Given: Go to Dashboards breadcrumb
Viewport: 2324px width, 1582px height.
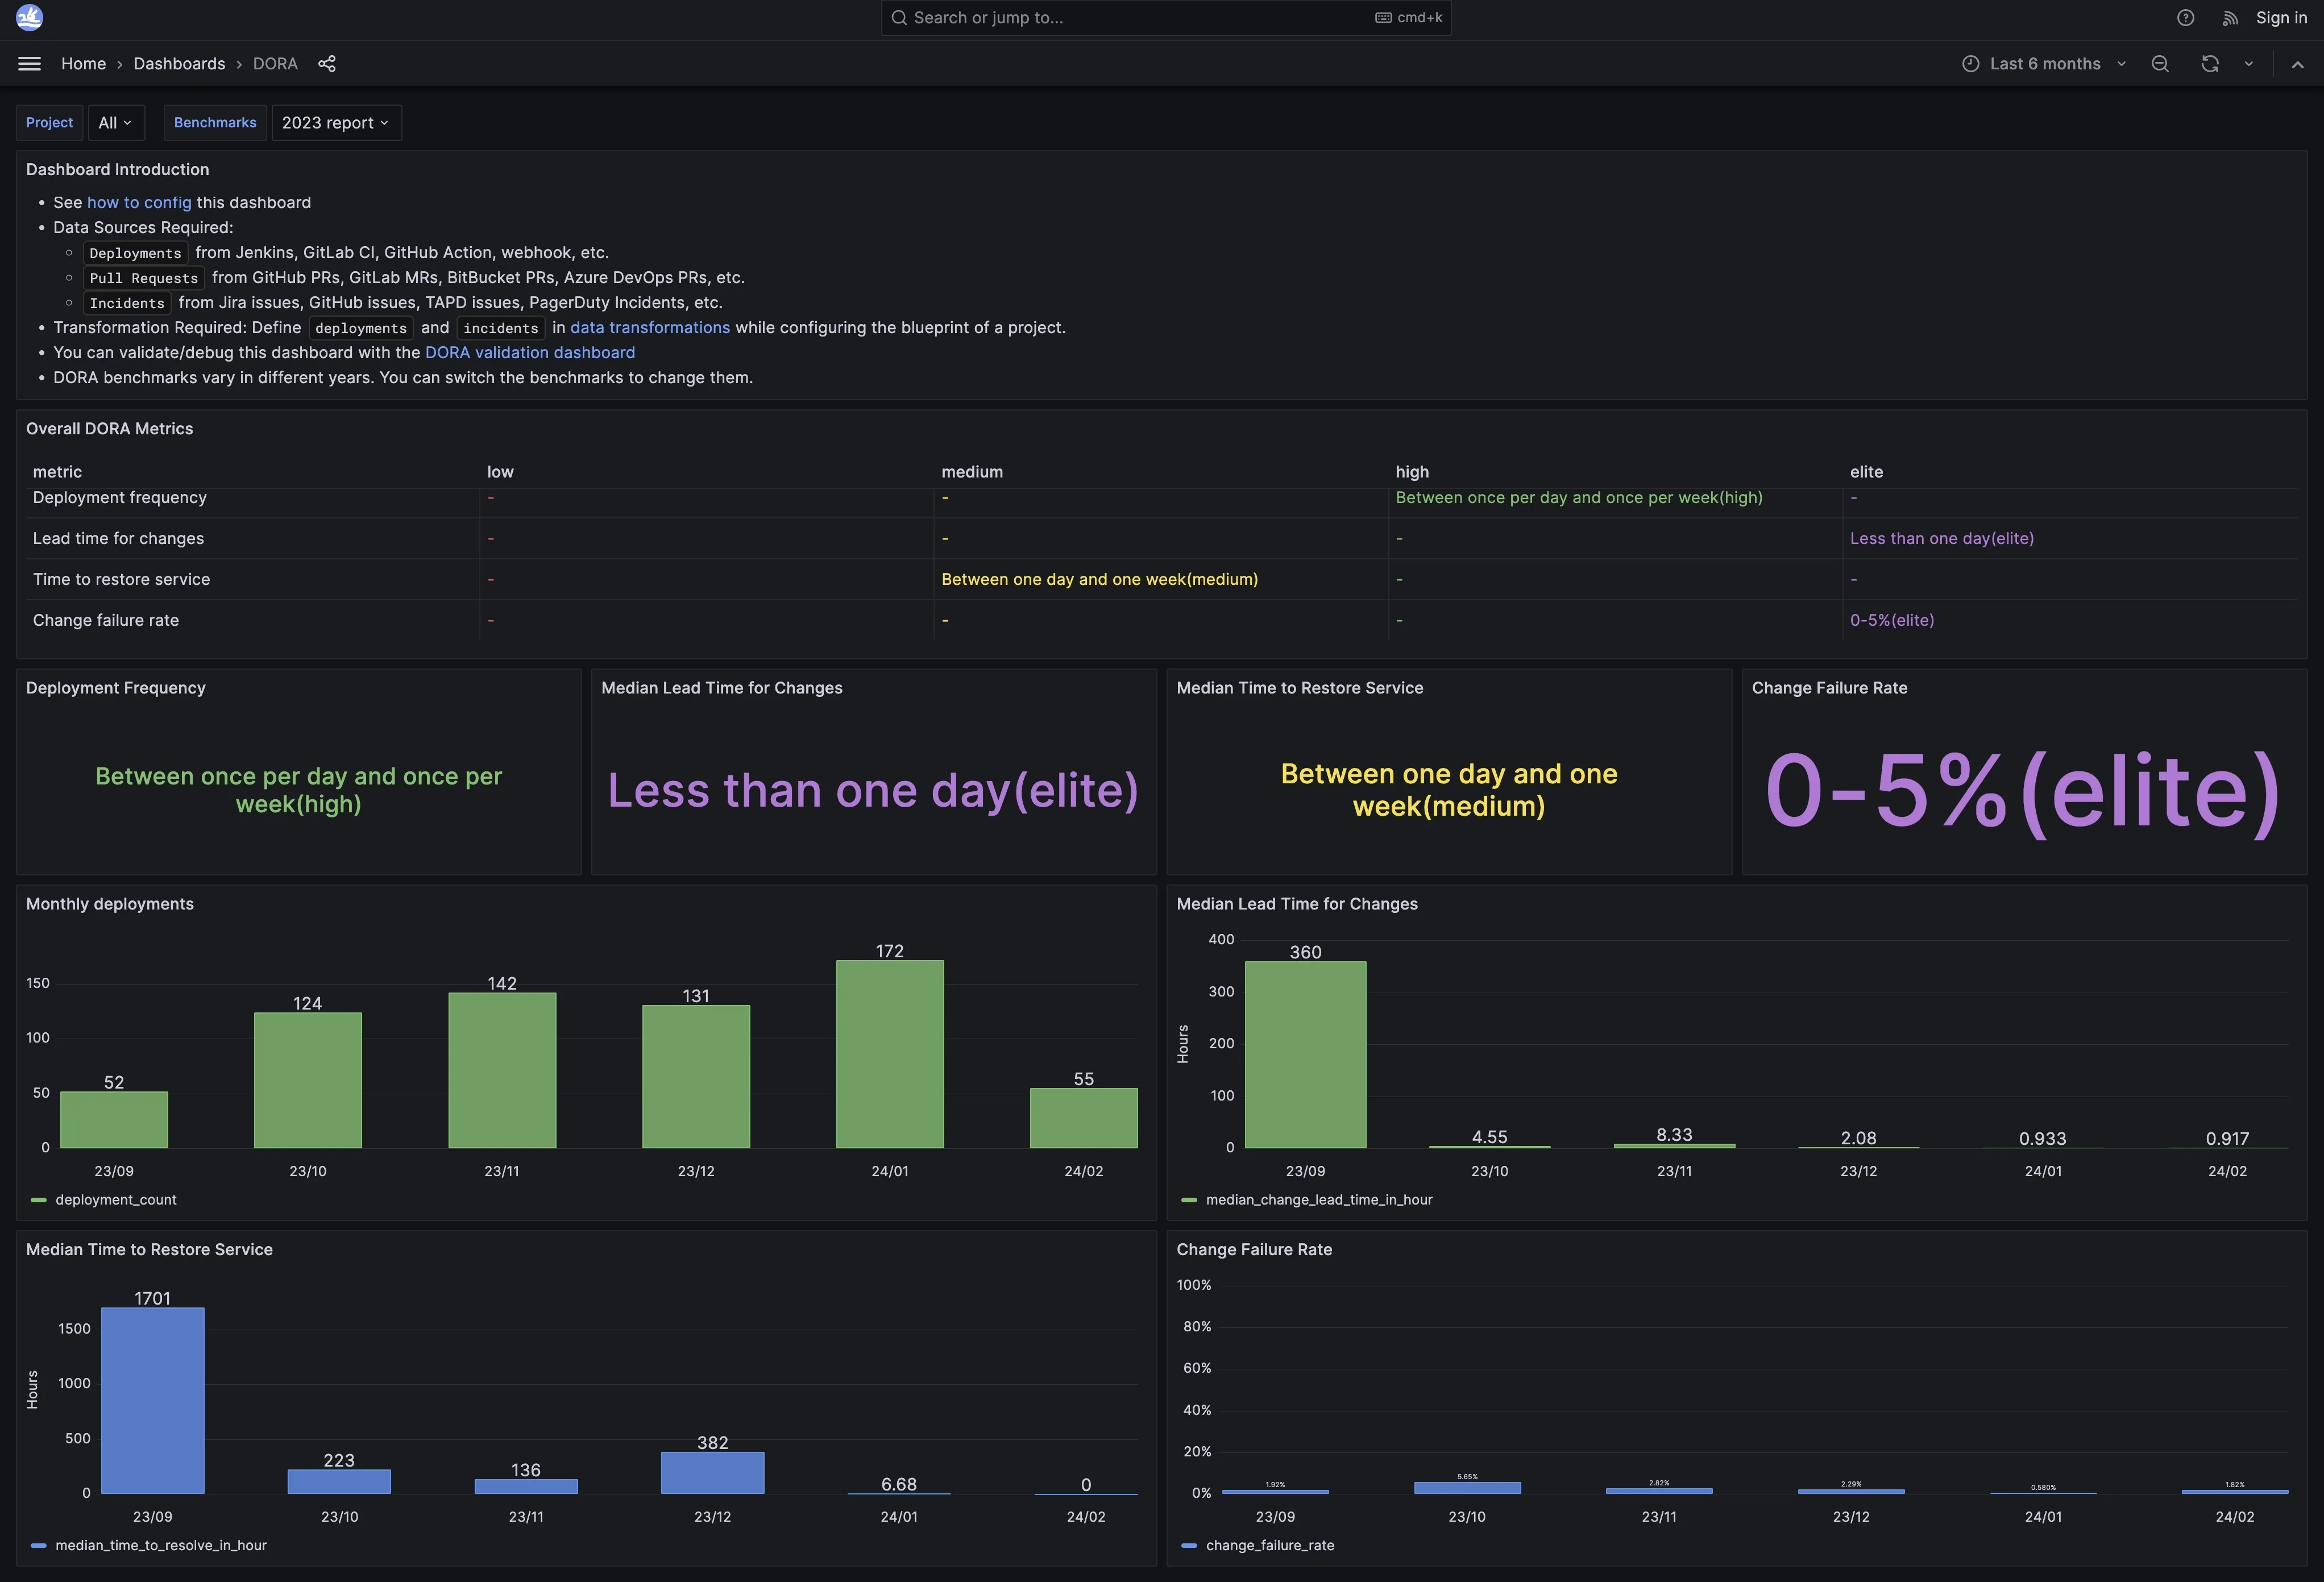Looking at the screenshot, I should click(179, 64).
